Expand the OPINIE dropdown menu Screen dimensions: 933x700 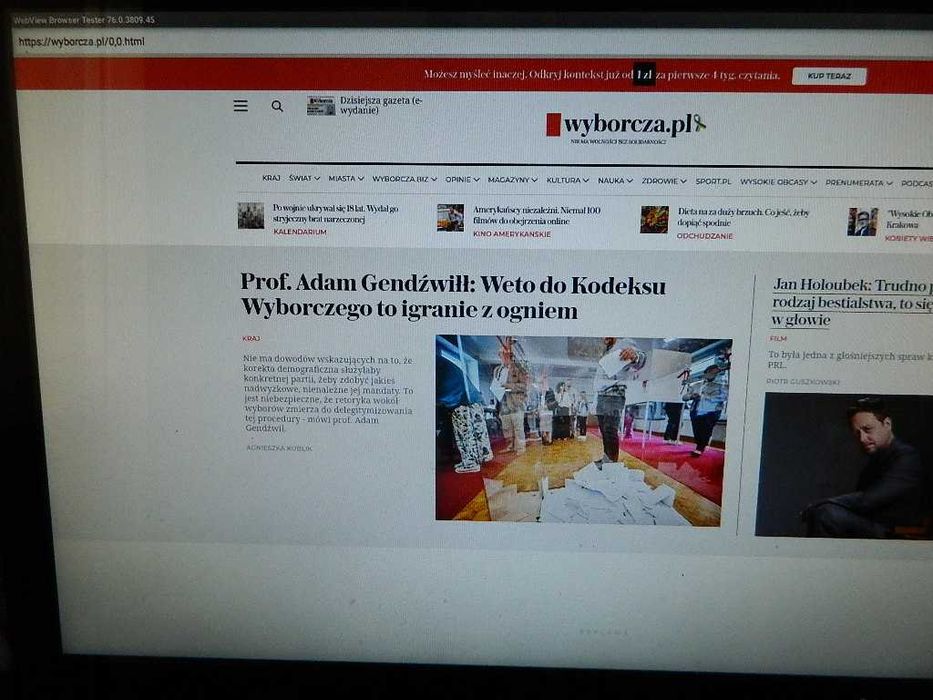coord(462,179)
